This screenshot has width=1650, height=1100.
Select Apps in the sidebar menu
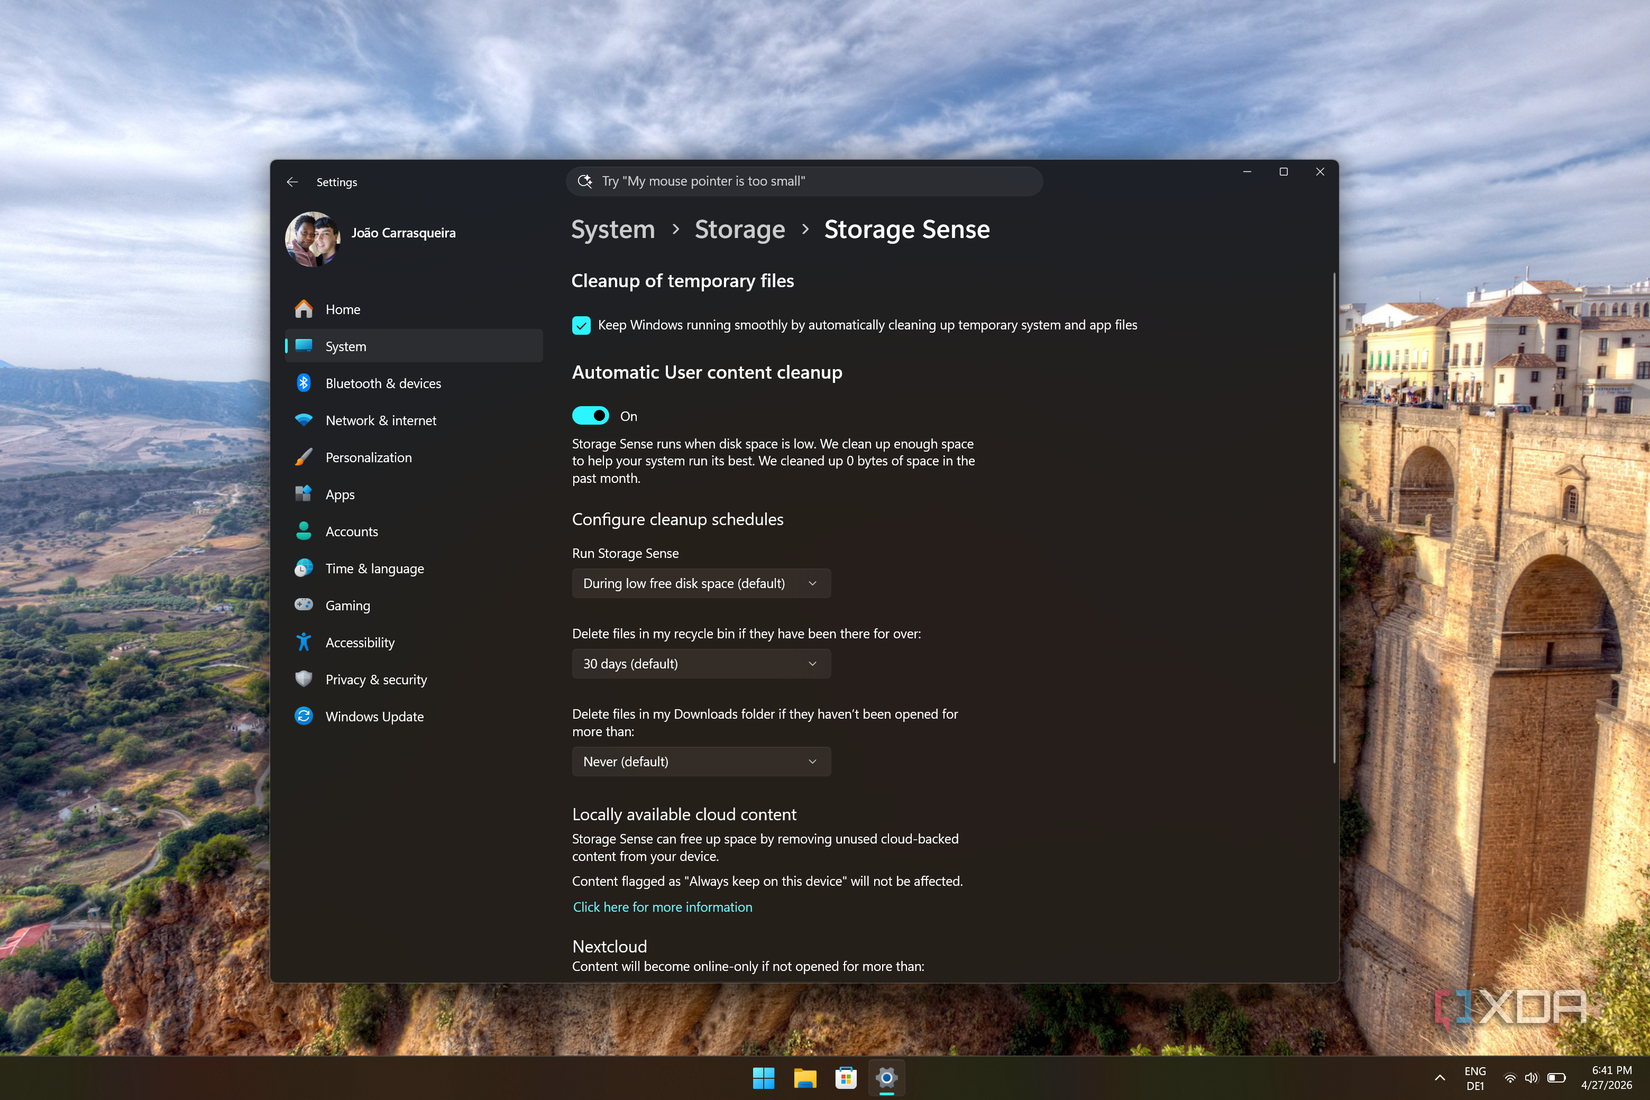(x=340, y=494)
